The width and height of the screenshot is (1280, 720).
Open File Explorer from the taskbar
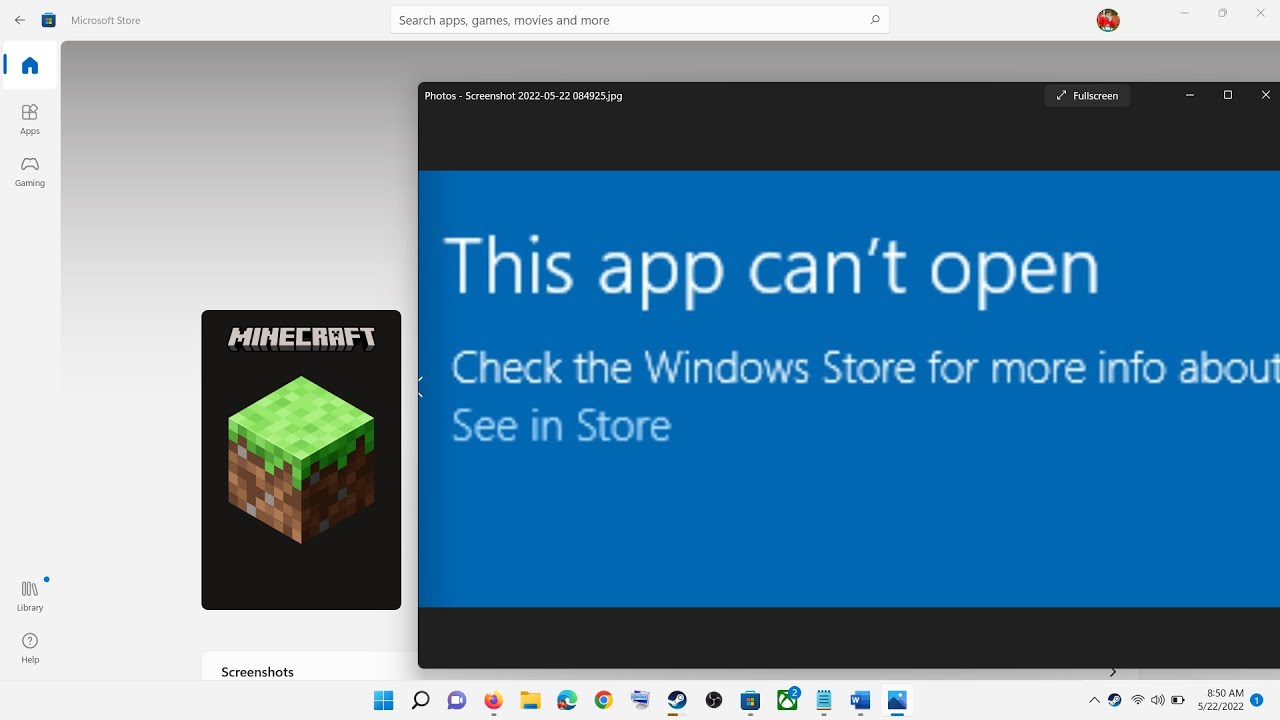point(530,700)
